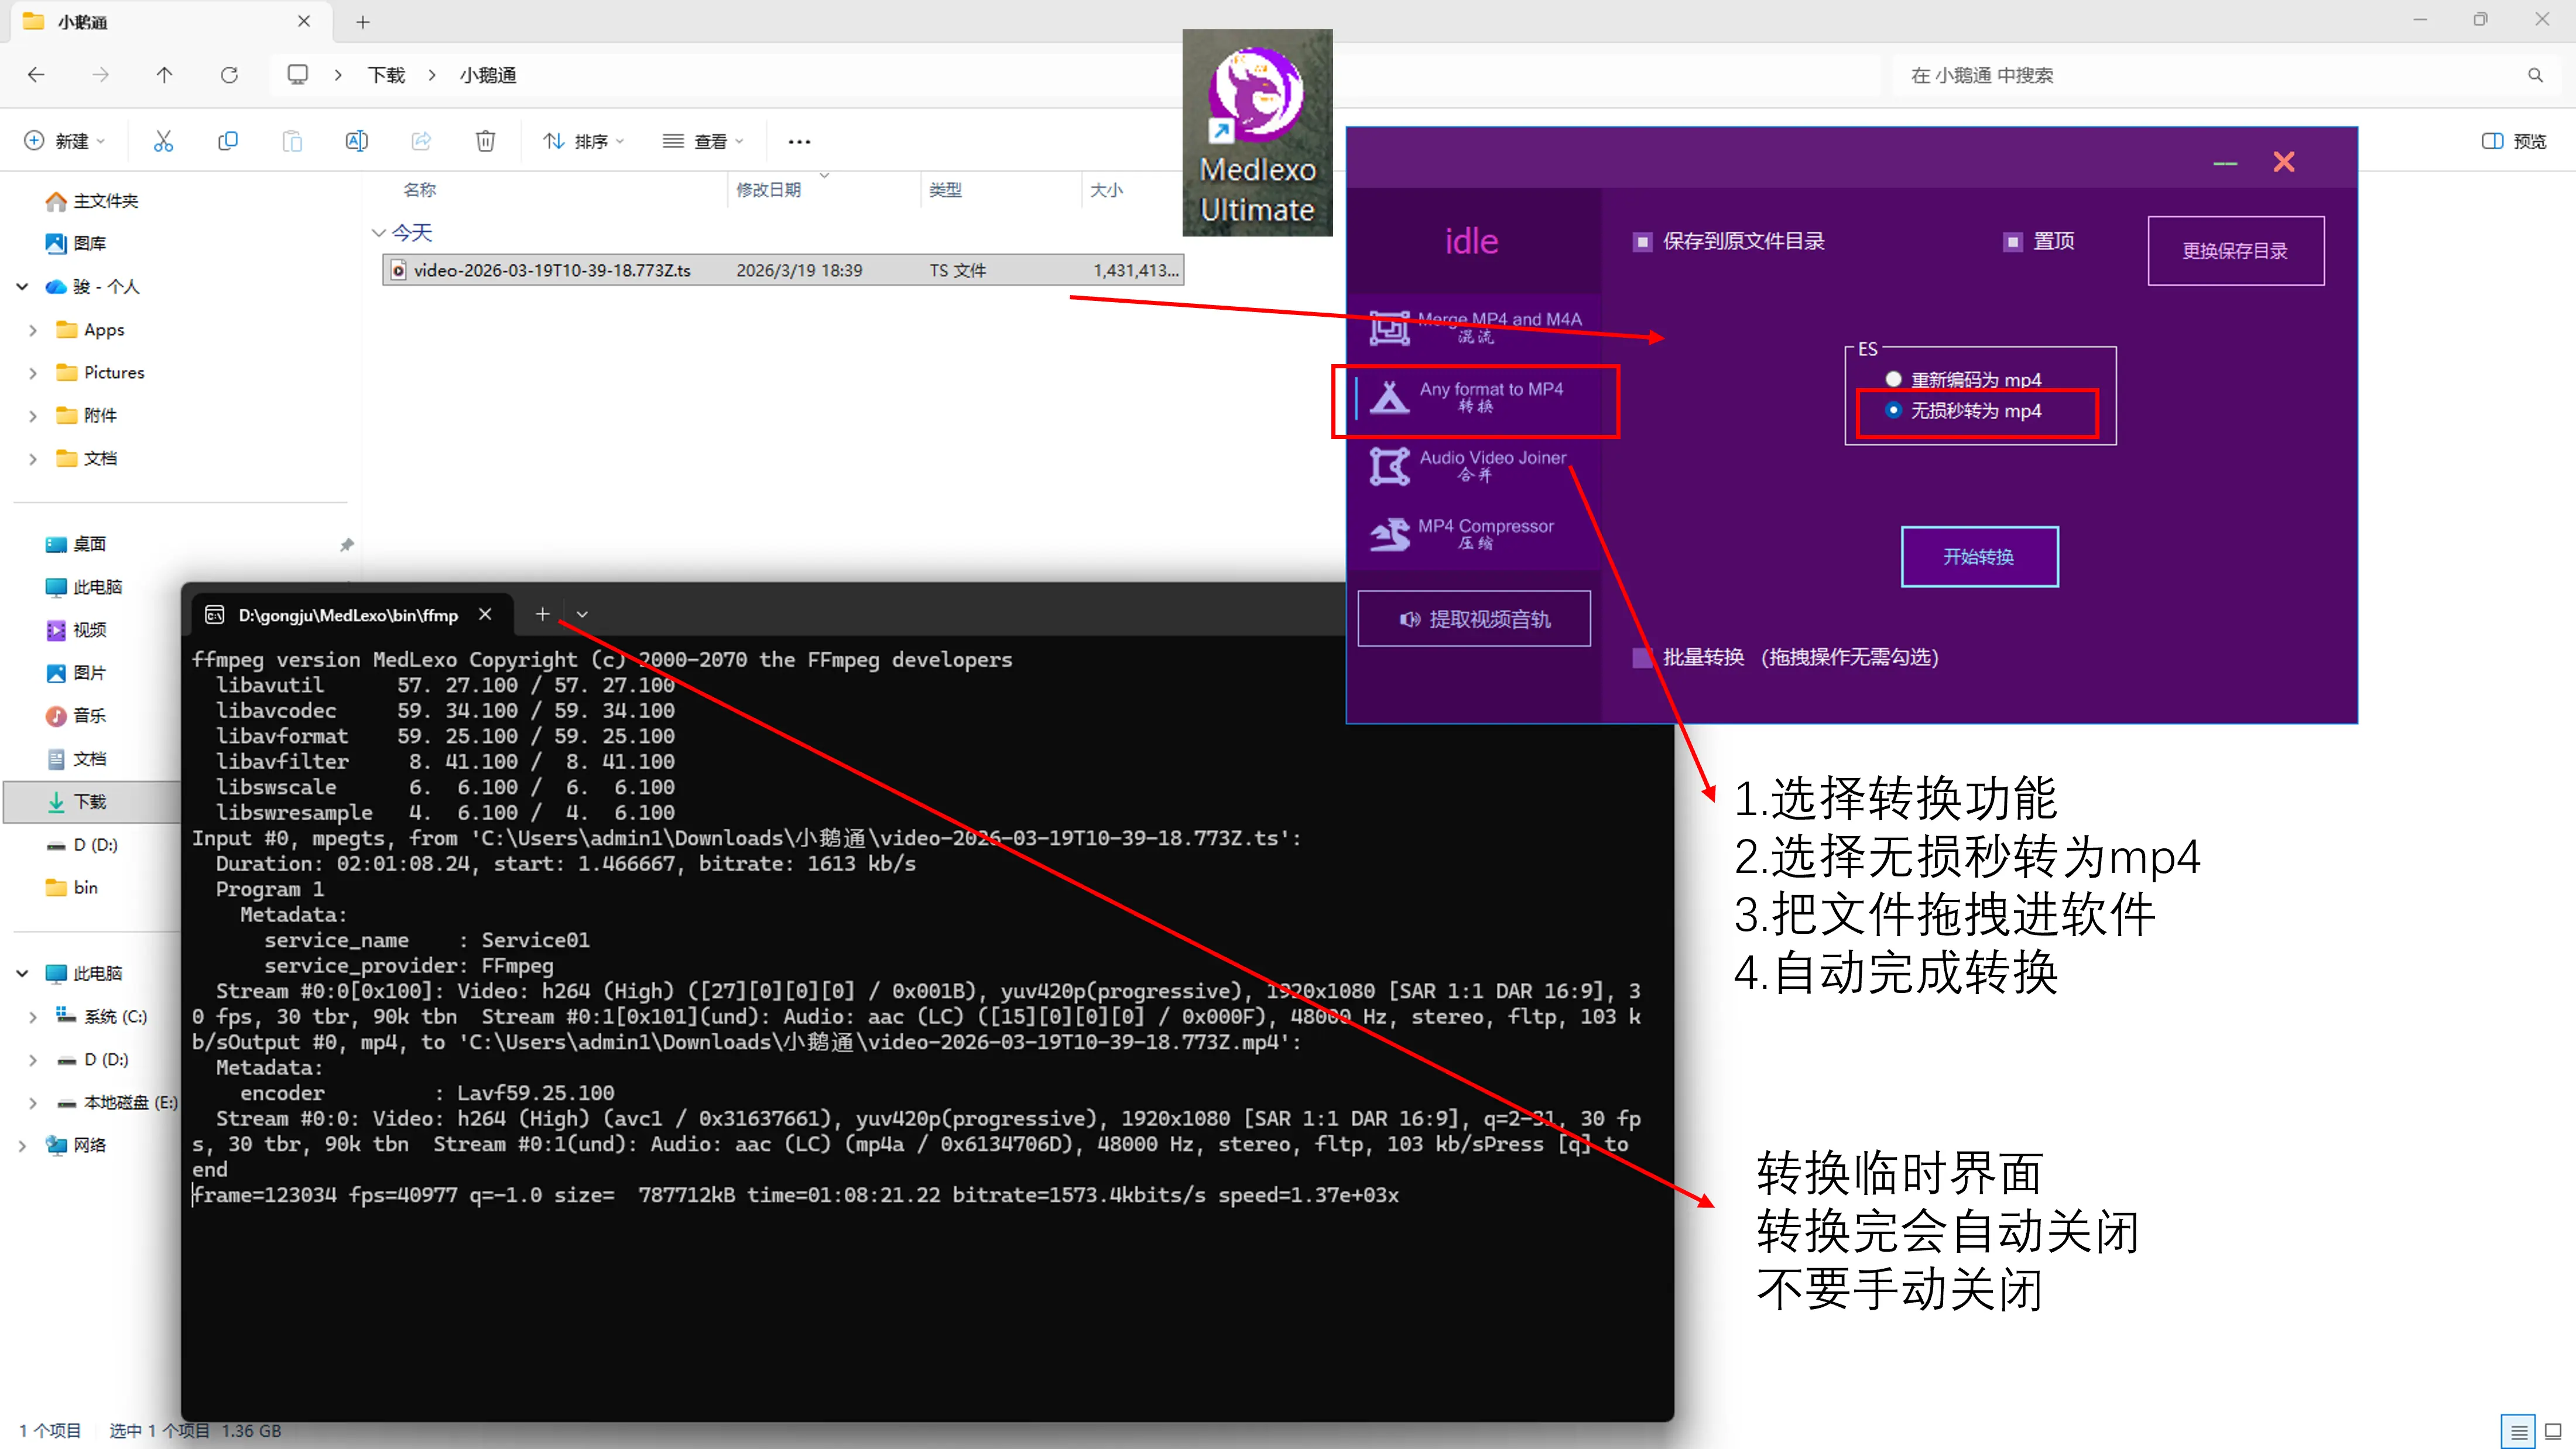Select the Merge MP4 and M4A tool

pos(1476,327)
